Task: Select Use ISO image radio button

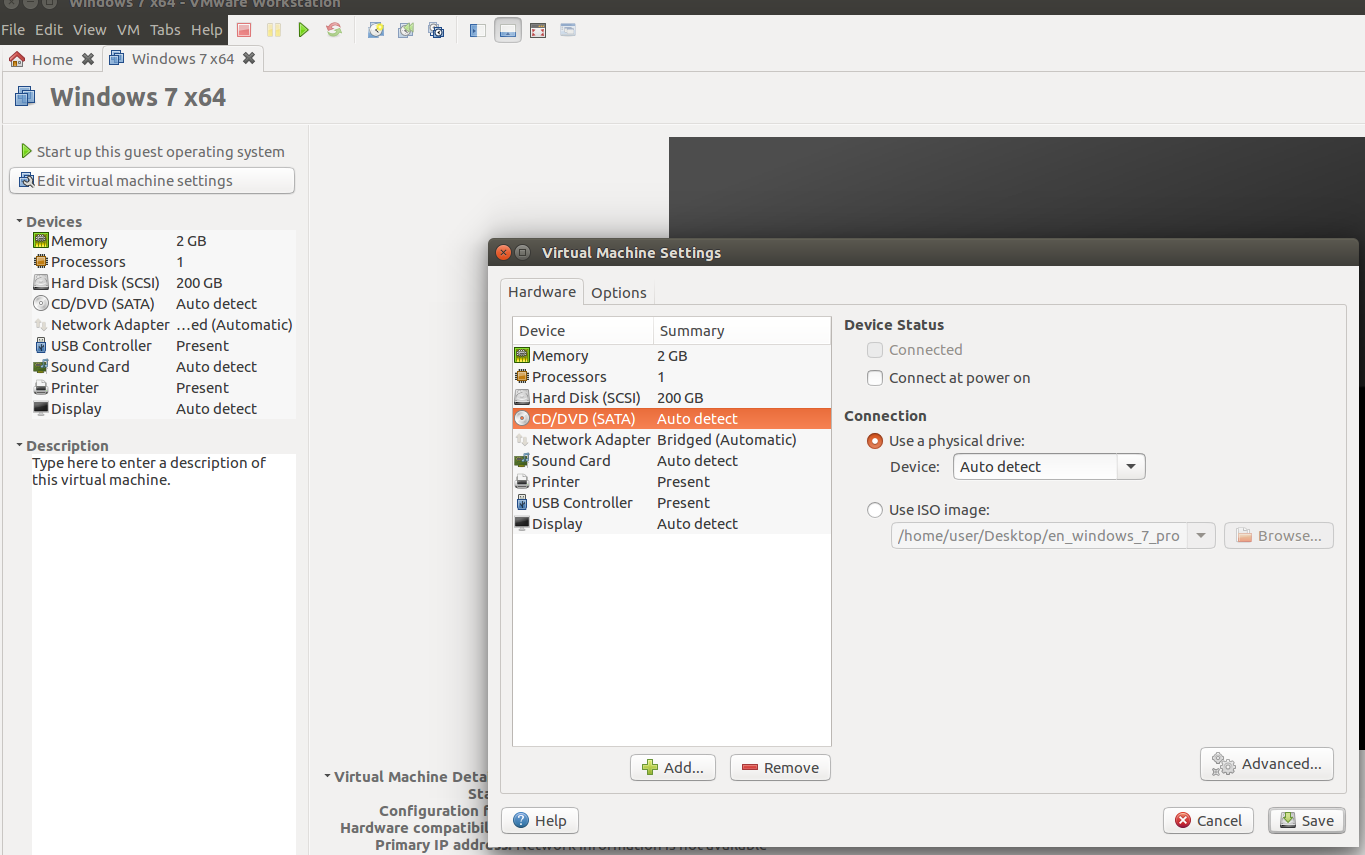Action: pos(875,510)
